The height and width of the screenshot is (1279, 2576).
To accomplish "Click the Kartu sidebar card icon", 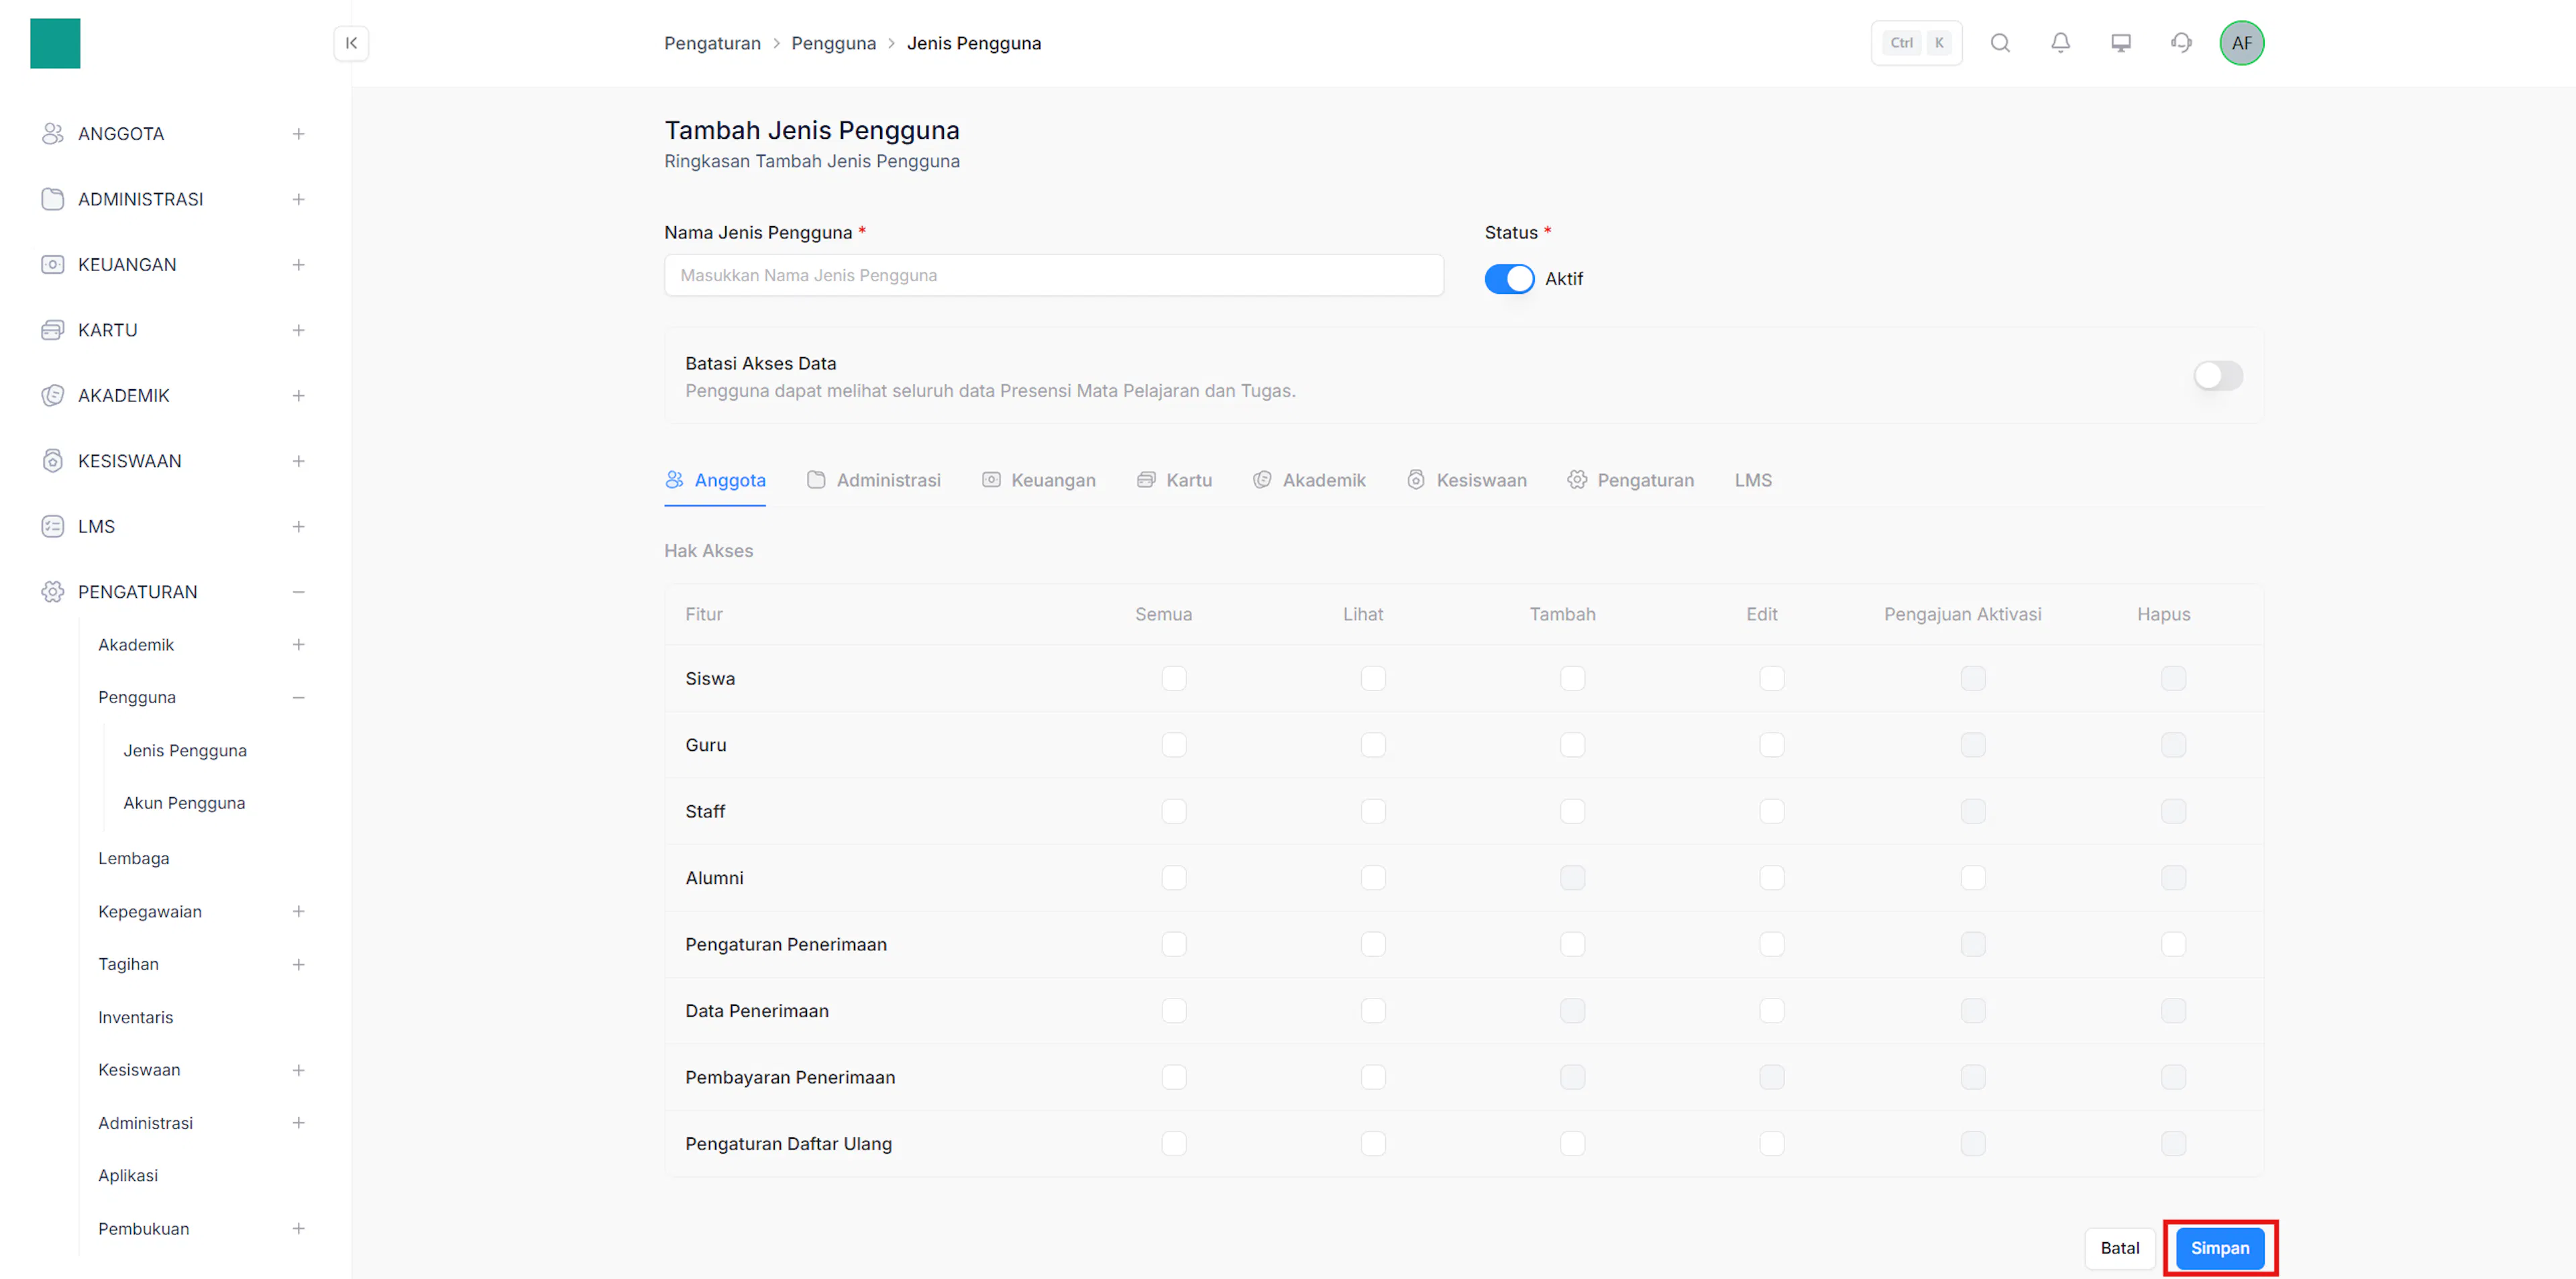I will pos(53,330).
